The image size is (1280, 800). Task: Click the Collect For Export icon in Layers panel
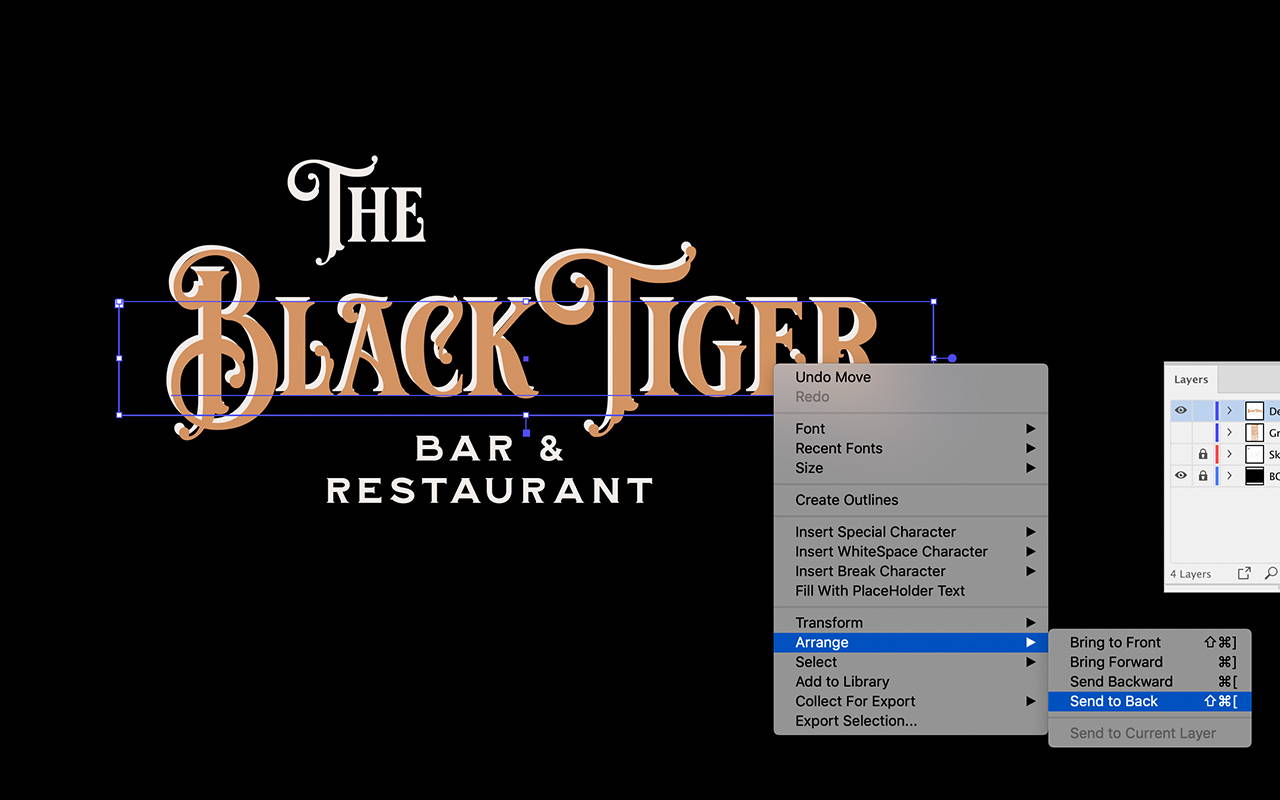[x=1244, y=573]
